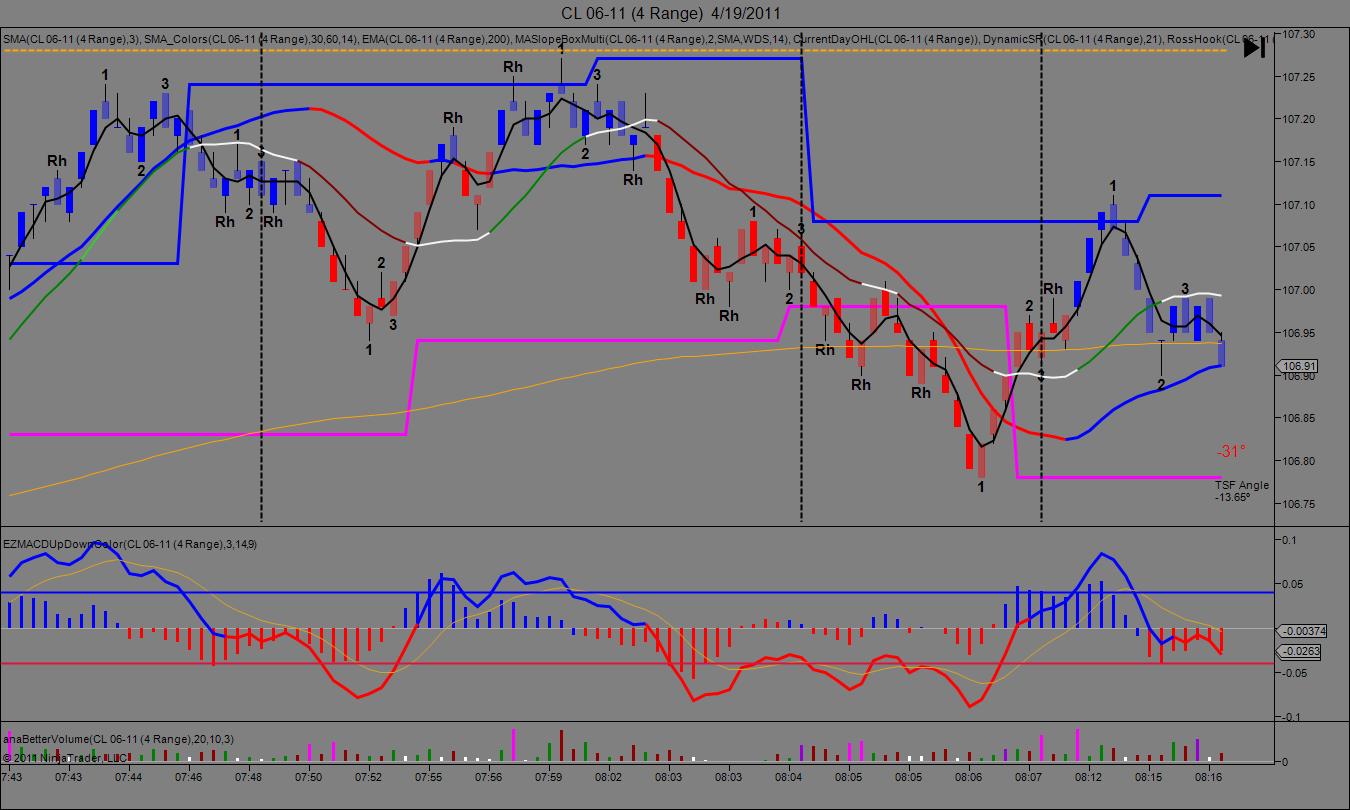Click the 08:12 time axis label
1350x810 pixels.
click(1089, 776)
